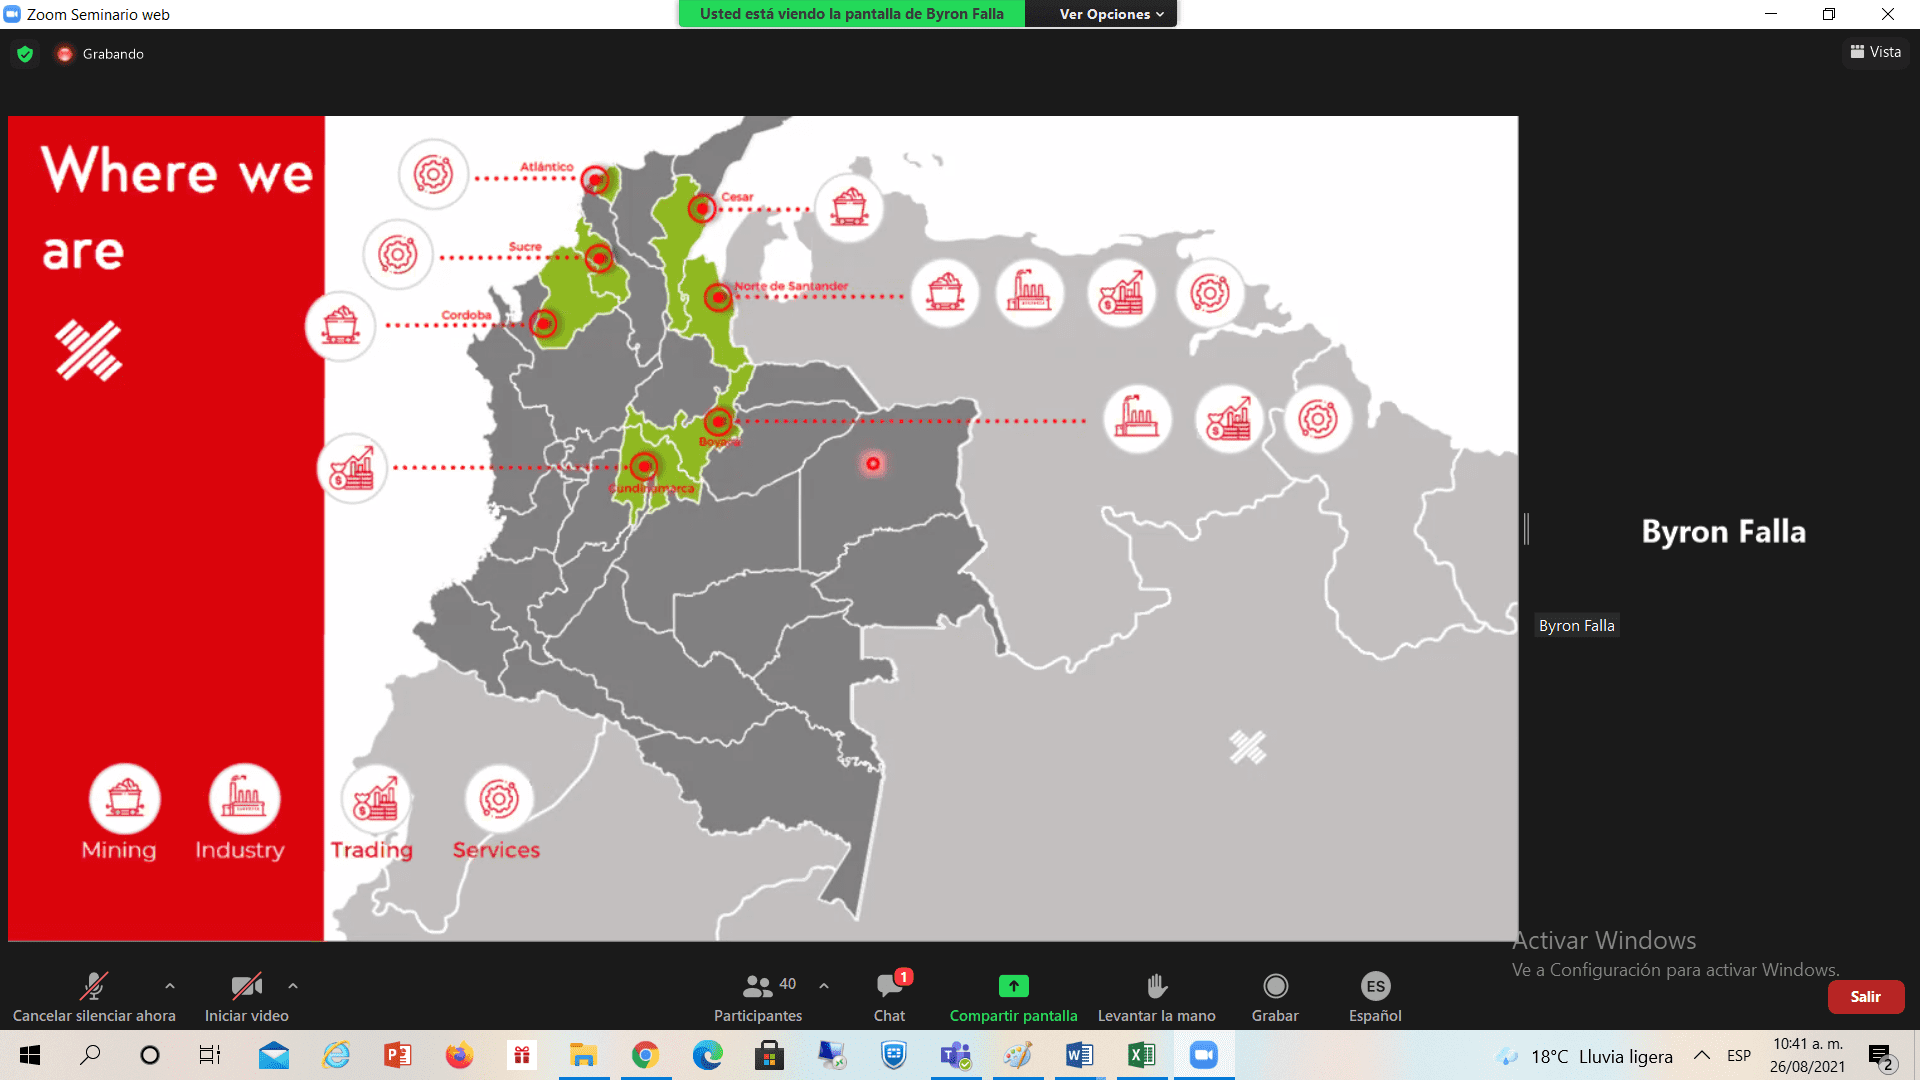The width and height of the screenshot is (1920, 1080).
Task: Open Microsoft Teams from the taskbar
Action: pyautogui.click(x=955, y=1055)
